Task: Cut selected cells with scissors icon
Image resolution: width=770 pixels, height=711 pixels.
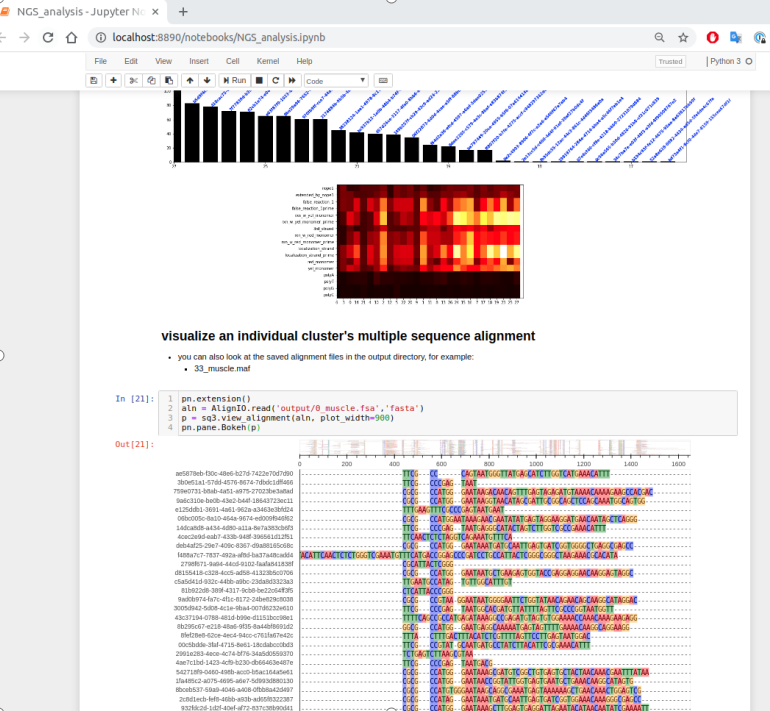Action: [x=135, y=80]
